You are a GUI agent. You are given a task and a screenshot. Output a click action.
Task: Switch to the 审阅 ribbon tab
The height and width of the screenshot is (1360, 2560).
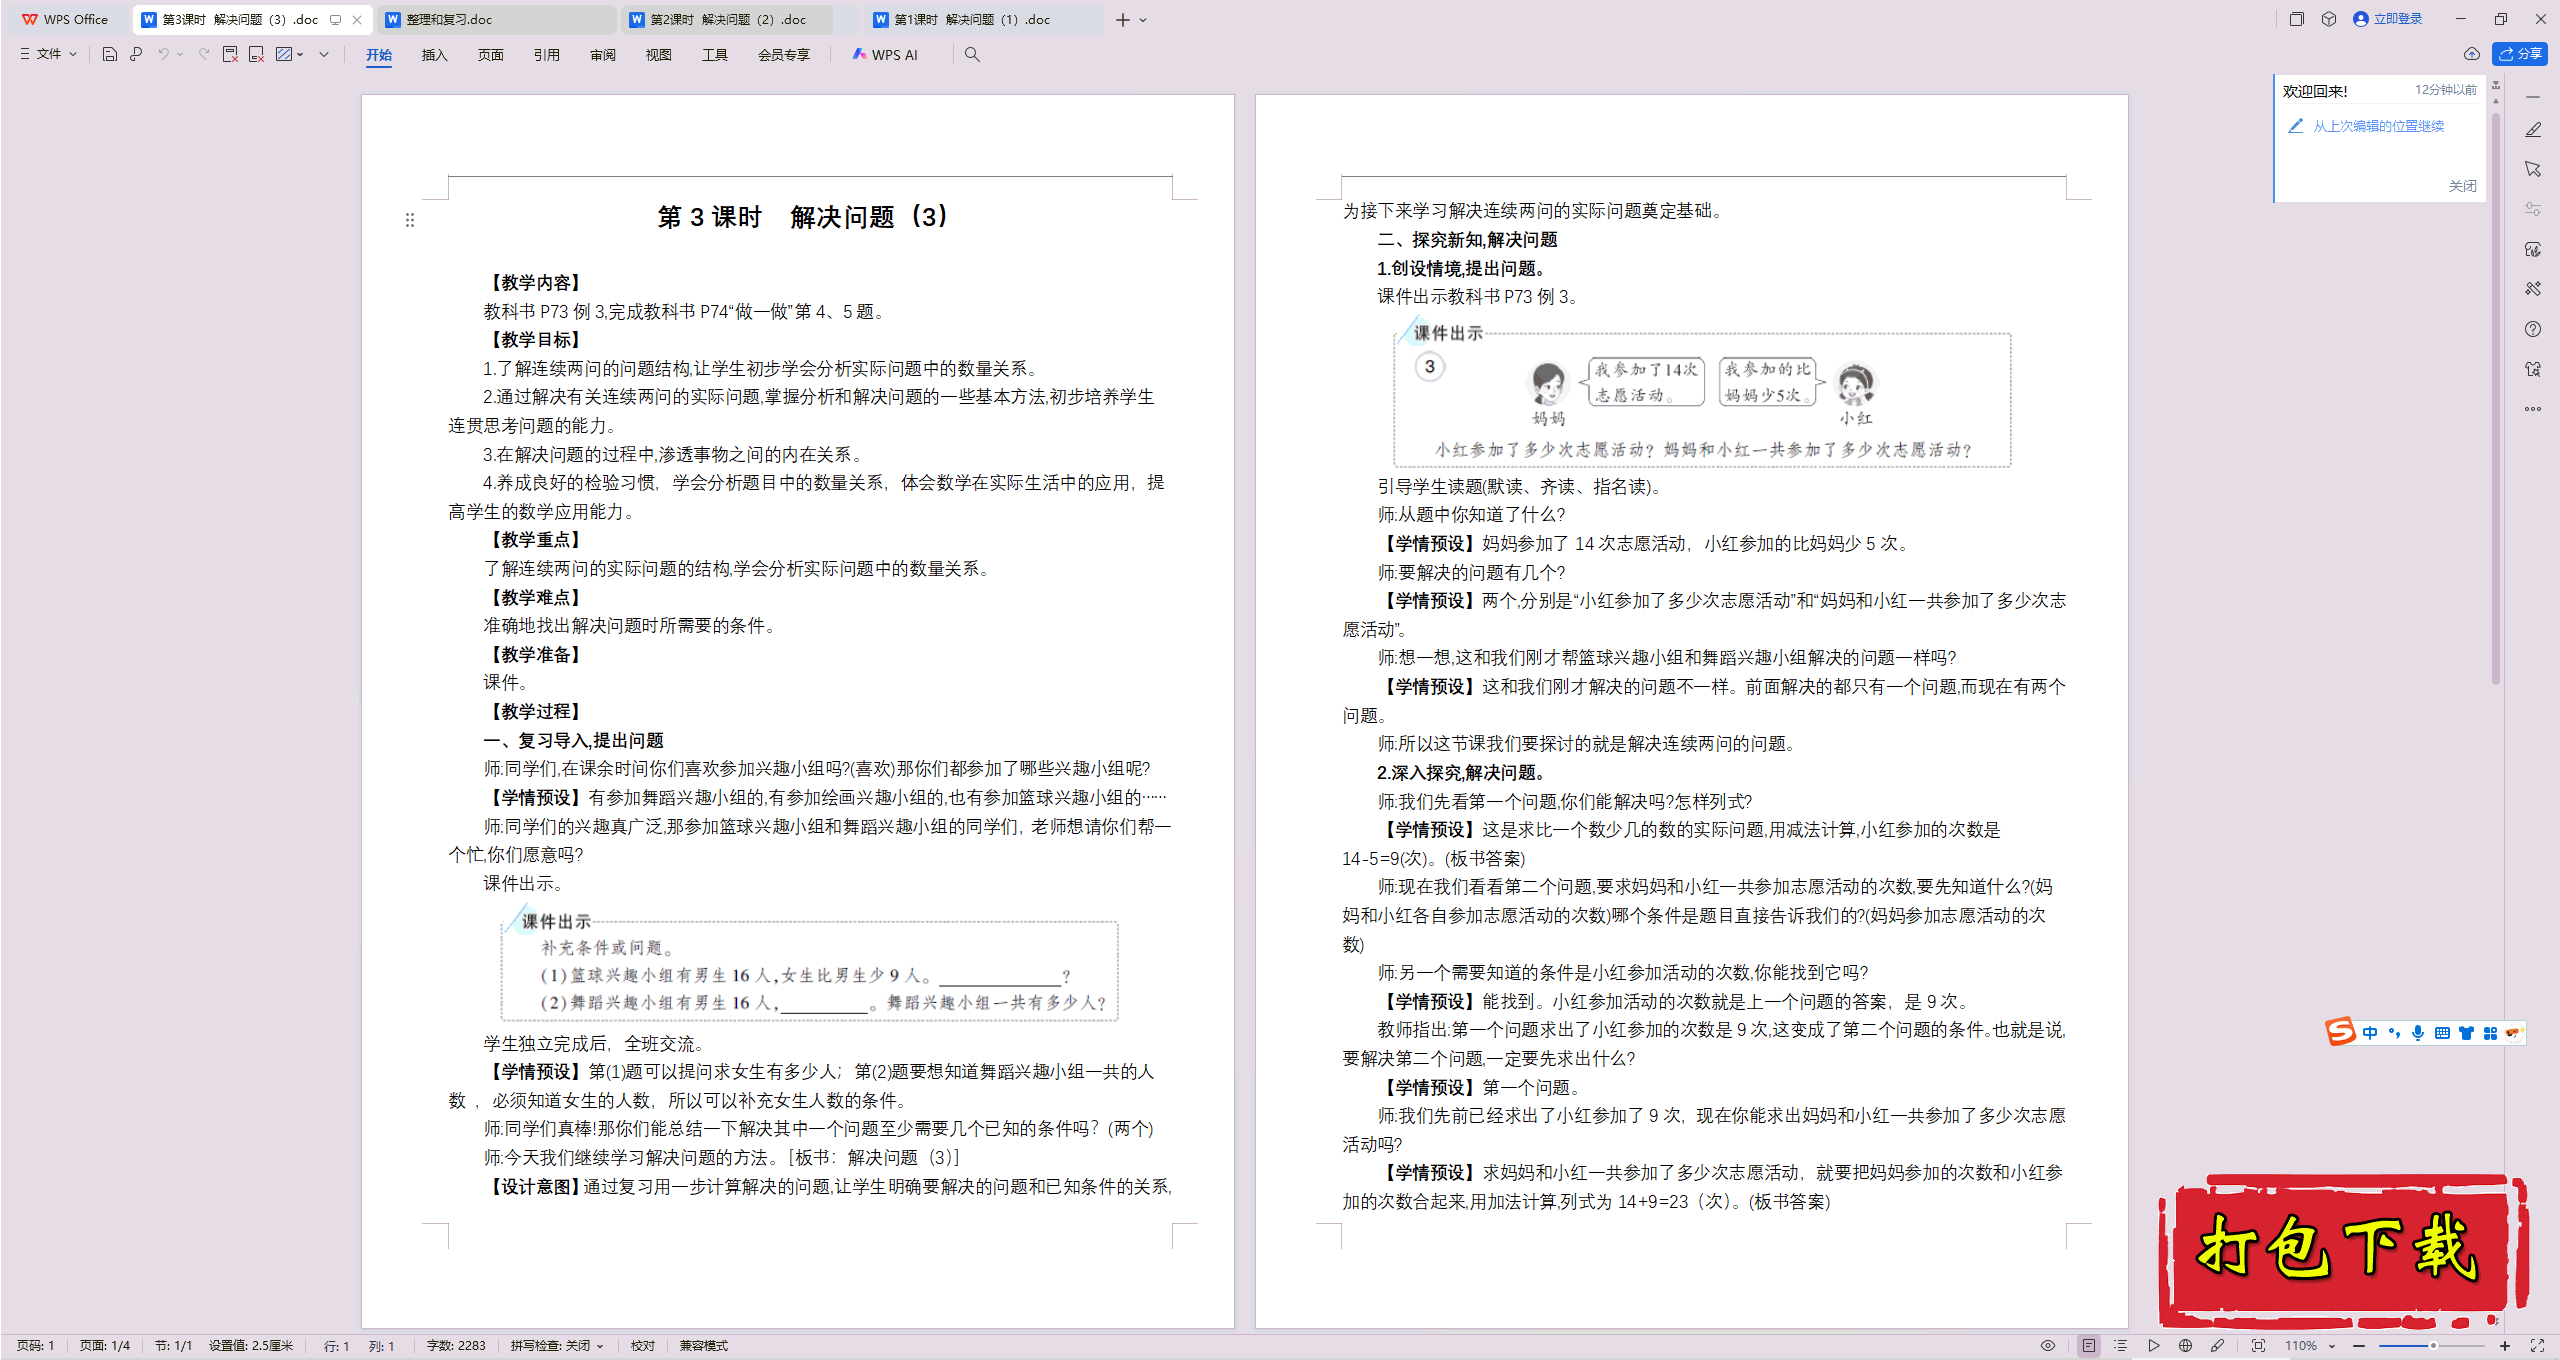tap(602, 55)
